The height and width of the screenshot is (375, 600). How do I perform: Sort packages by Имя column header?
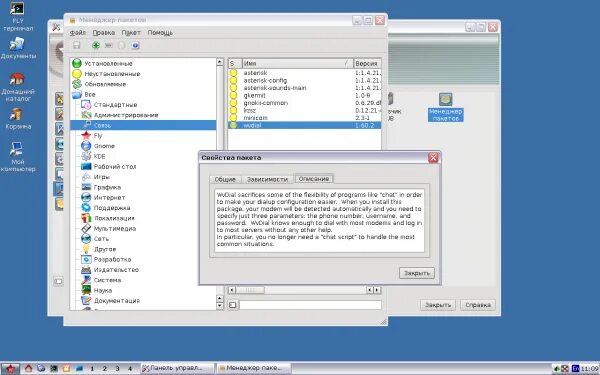click(297, 64)
